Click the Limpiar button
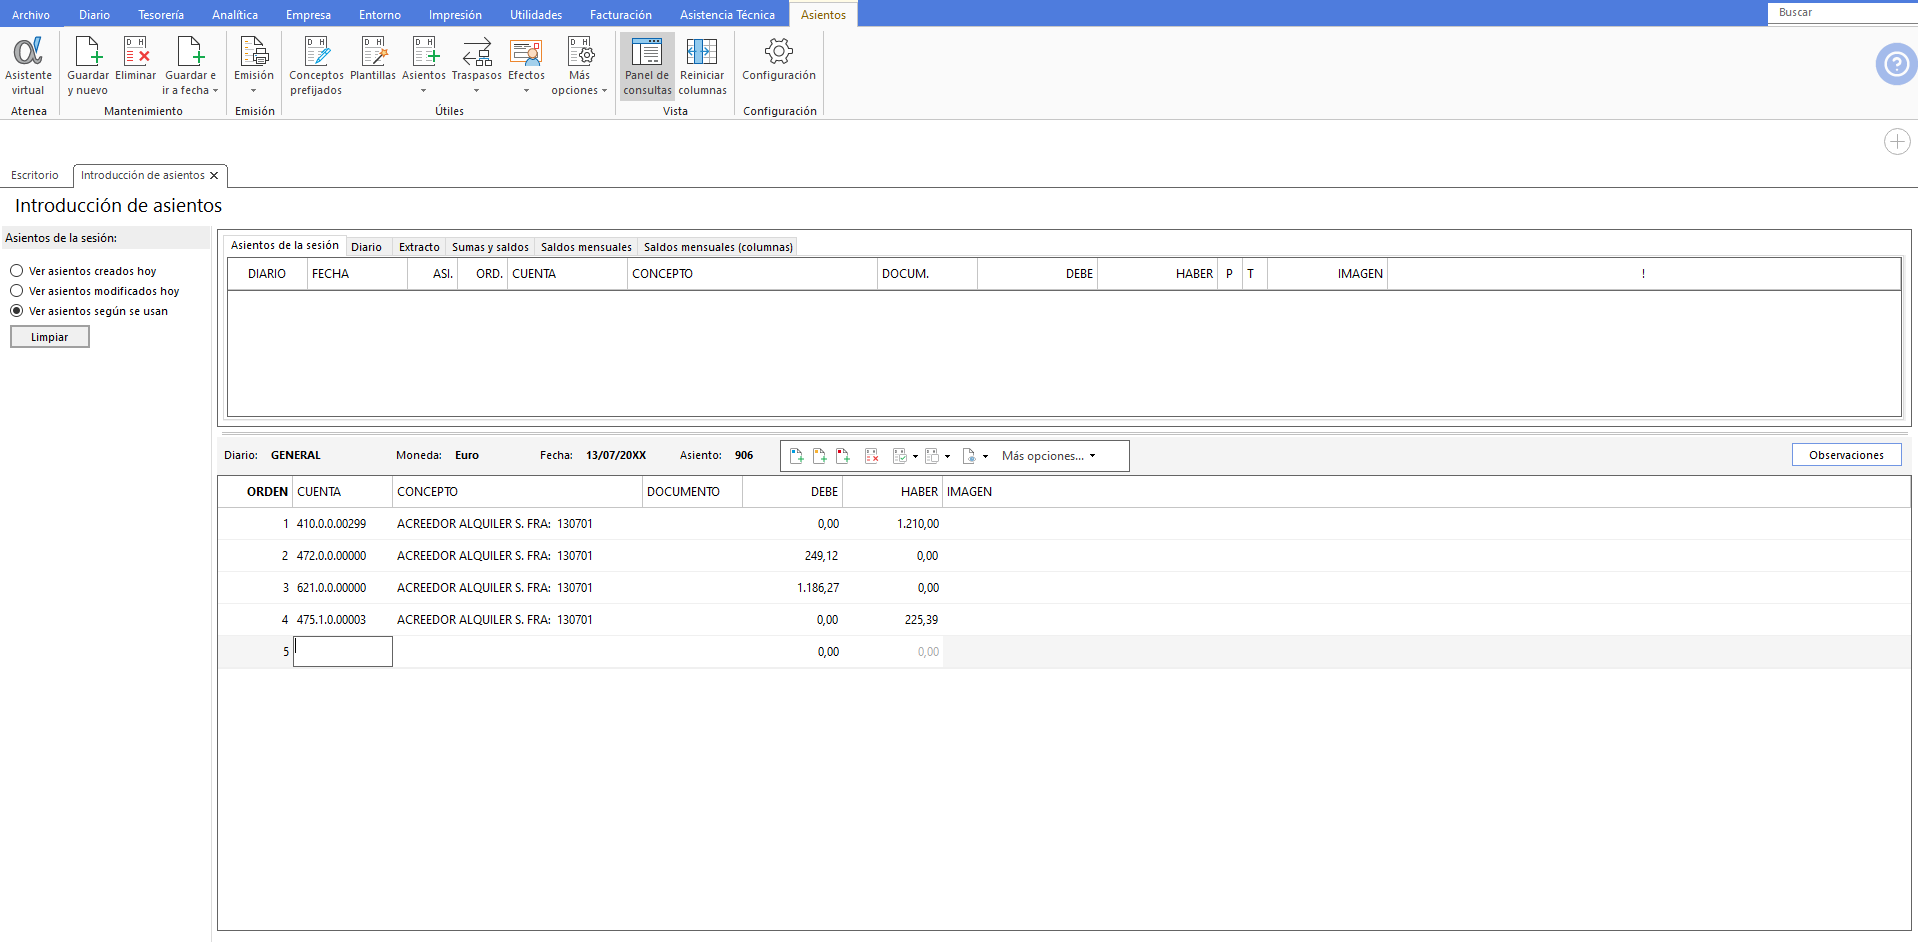 [x=50, y=338]
